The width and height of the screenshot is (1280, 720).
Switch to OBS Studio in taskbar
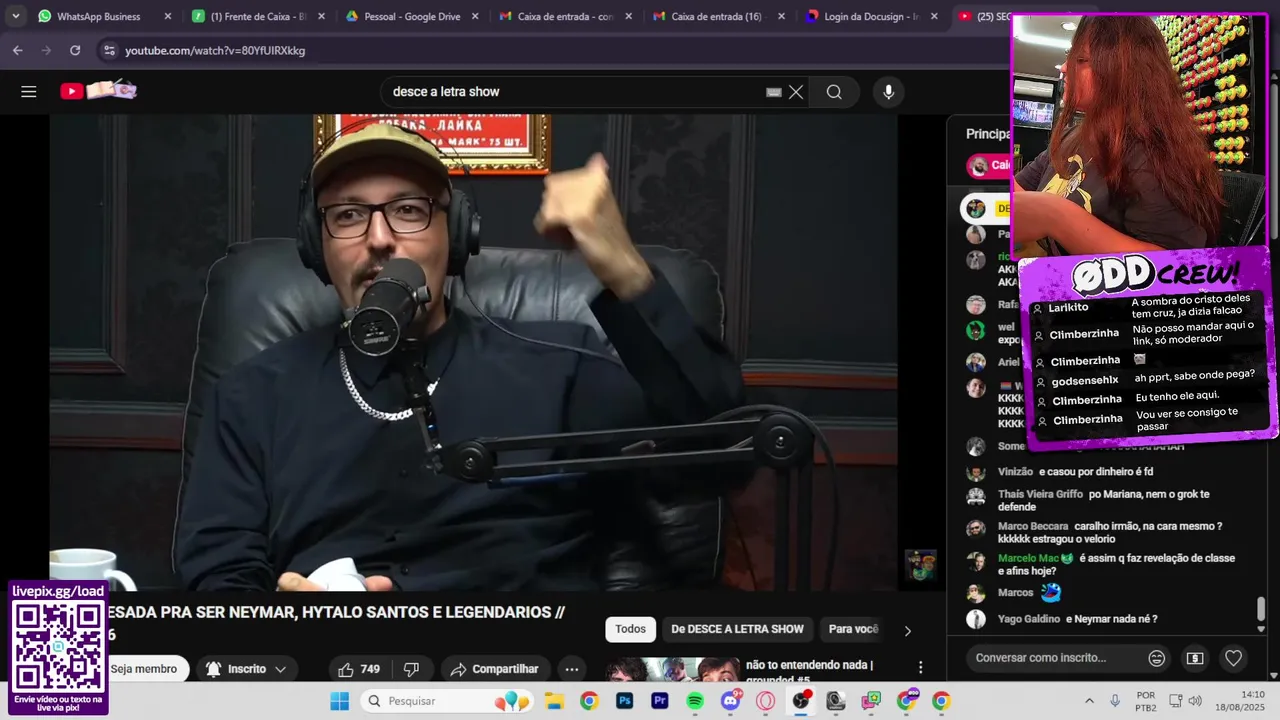[801, 701]
